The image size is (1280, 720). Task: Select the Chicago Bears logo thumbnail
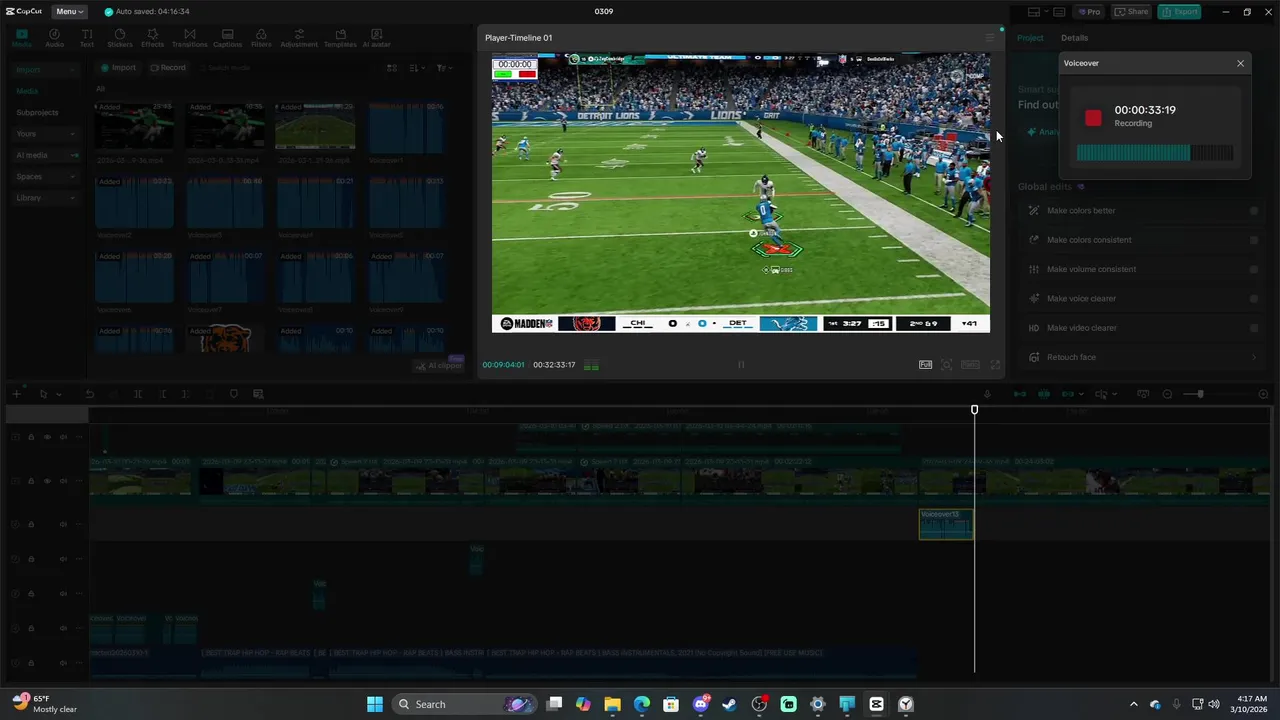(x=225, y=338)
